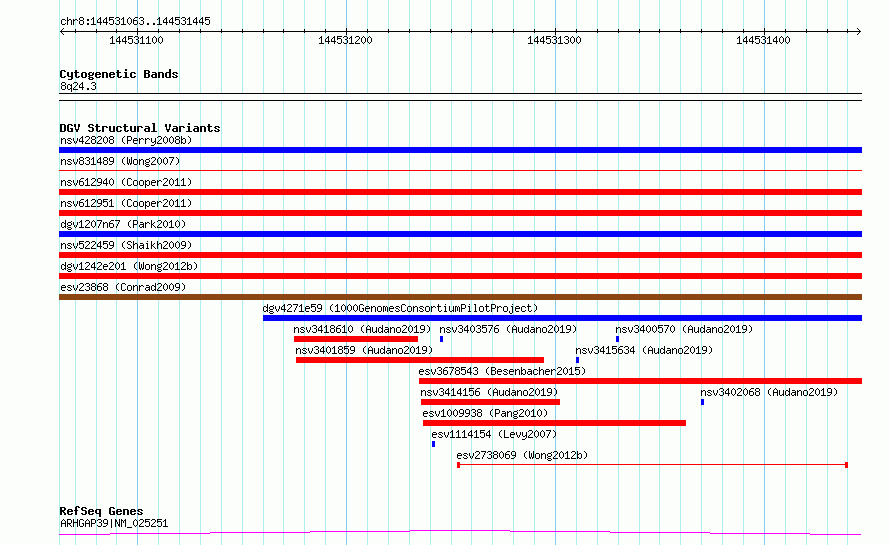
Task: Select the 8q24.3 band label
Action: [x=78, y=86]
